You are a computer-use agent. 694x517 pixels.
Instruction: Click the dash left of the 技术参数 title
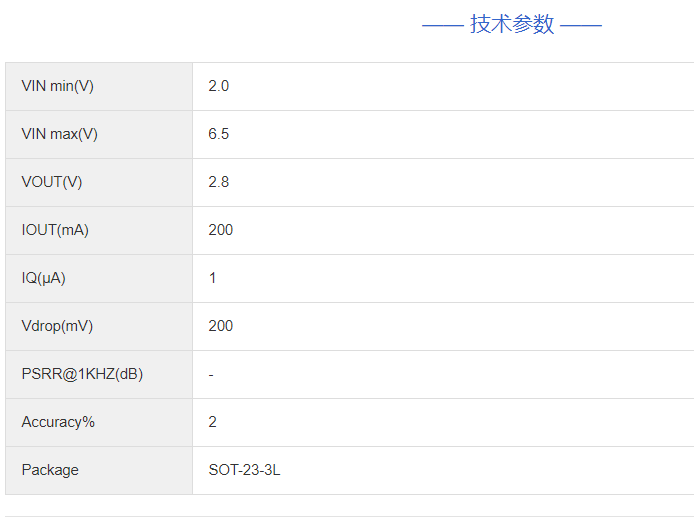pyautogui.click(x=443, y=25)
